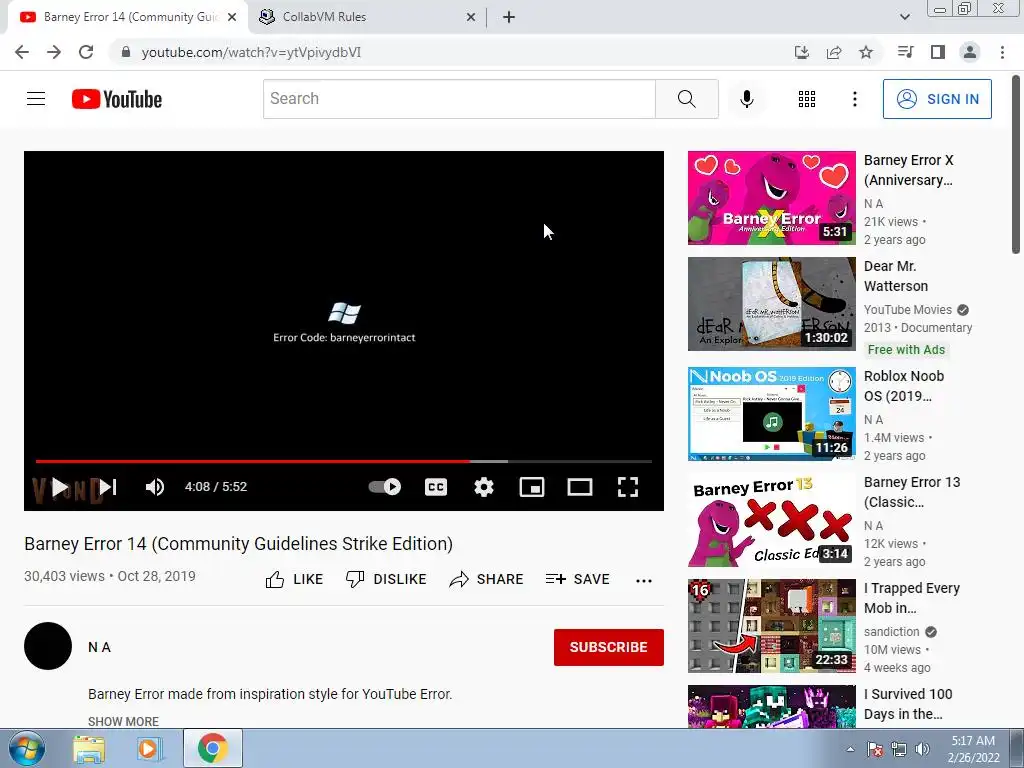Go back in browser history
The width and height of the screenshot is (1024, 768).
[x=22, y=52]
